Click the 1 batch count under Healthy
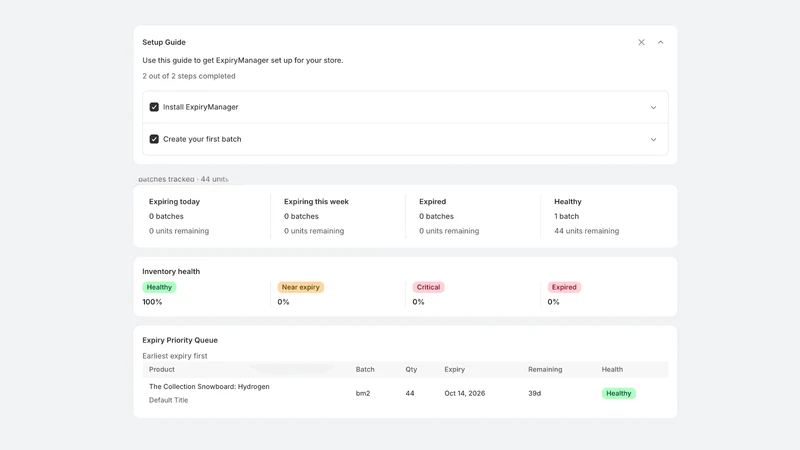 [x=566, y=216]
